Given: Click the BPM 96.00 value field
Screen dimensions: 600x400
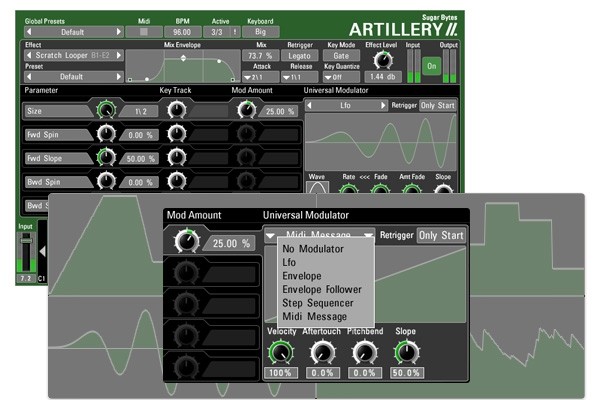Looking at the screenshot, I should tap(182, 32).
